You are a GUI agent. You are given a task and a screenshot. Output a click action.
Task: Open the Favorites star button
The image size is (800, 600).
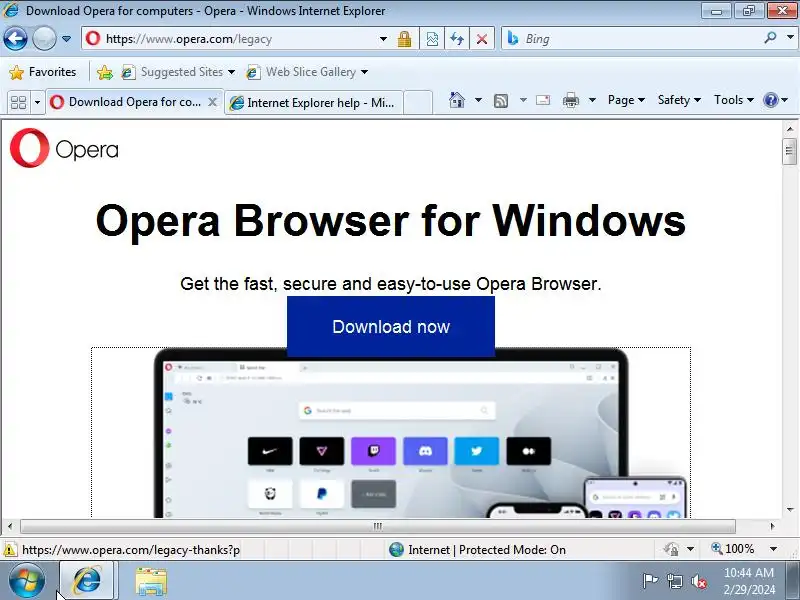43,72
